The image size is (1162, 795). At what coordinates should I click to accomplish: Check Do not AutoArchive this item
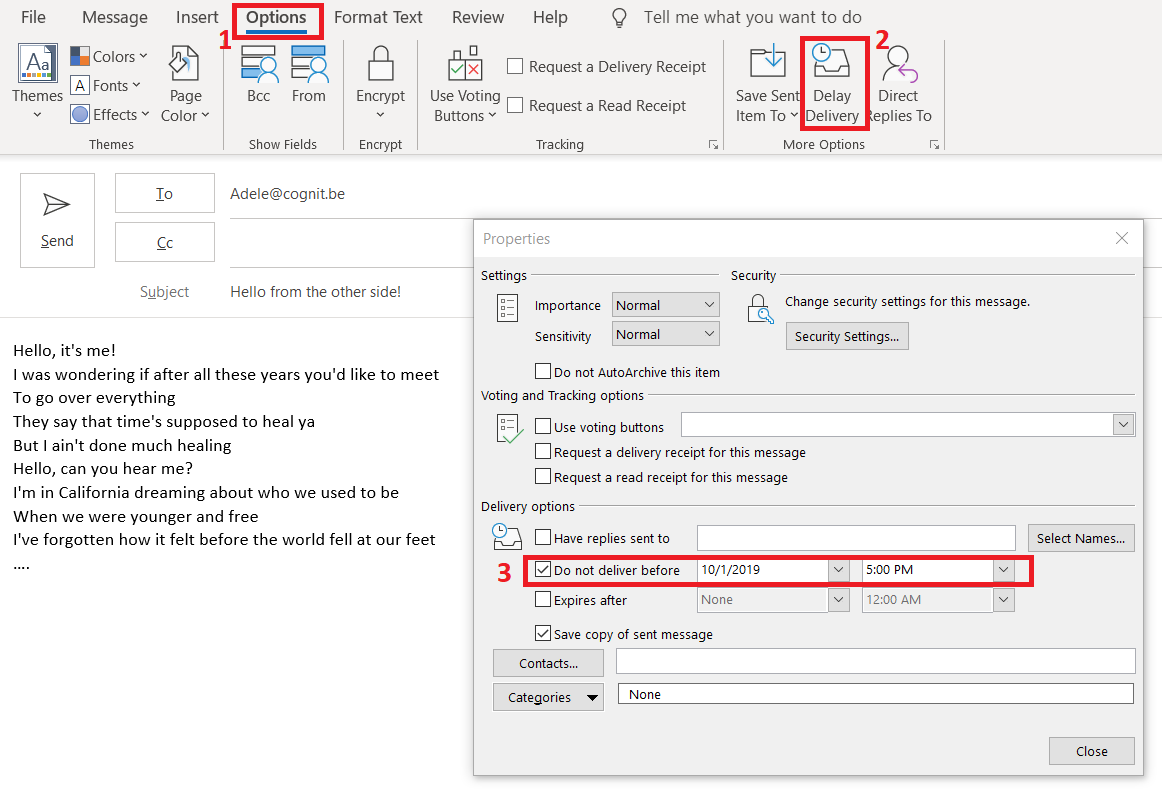click(543, 371)
